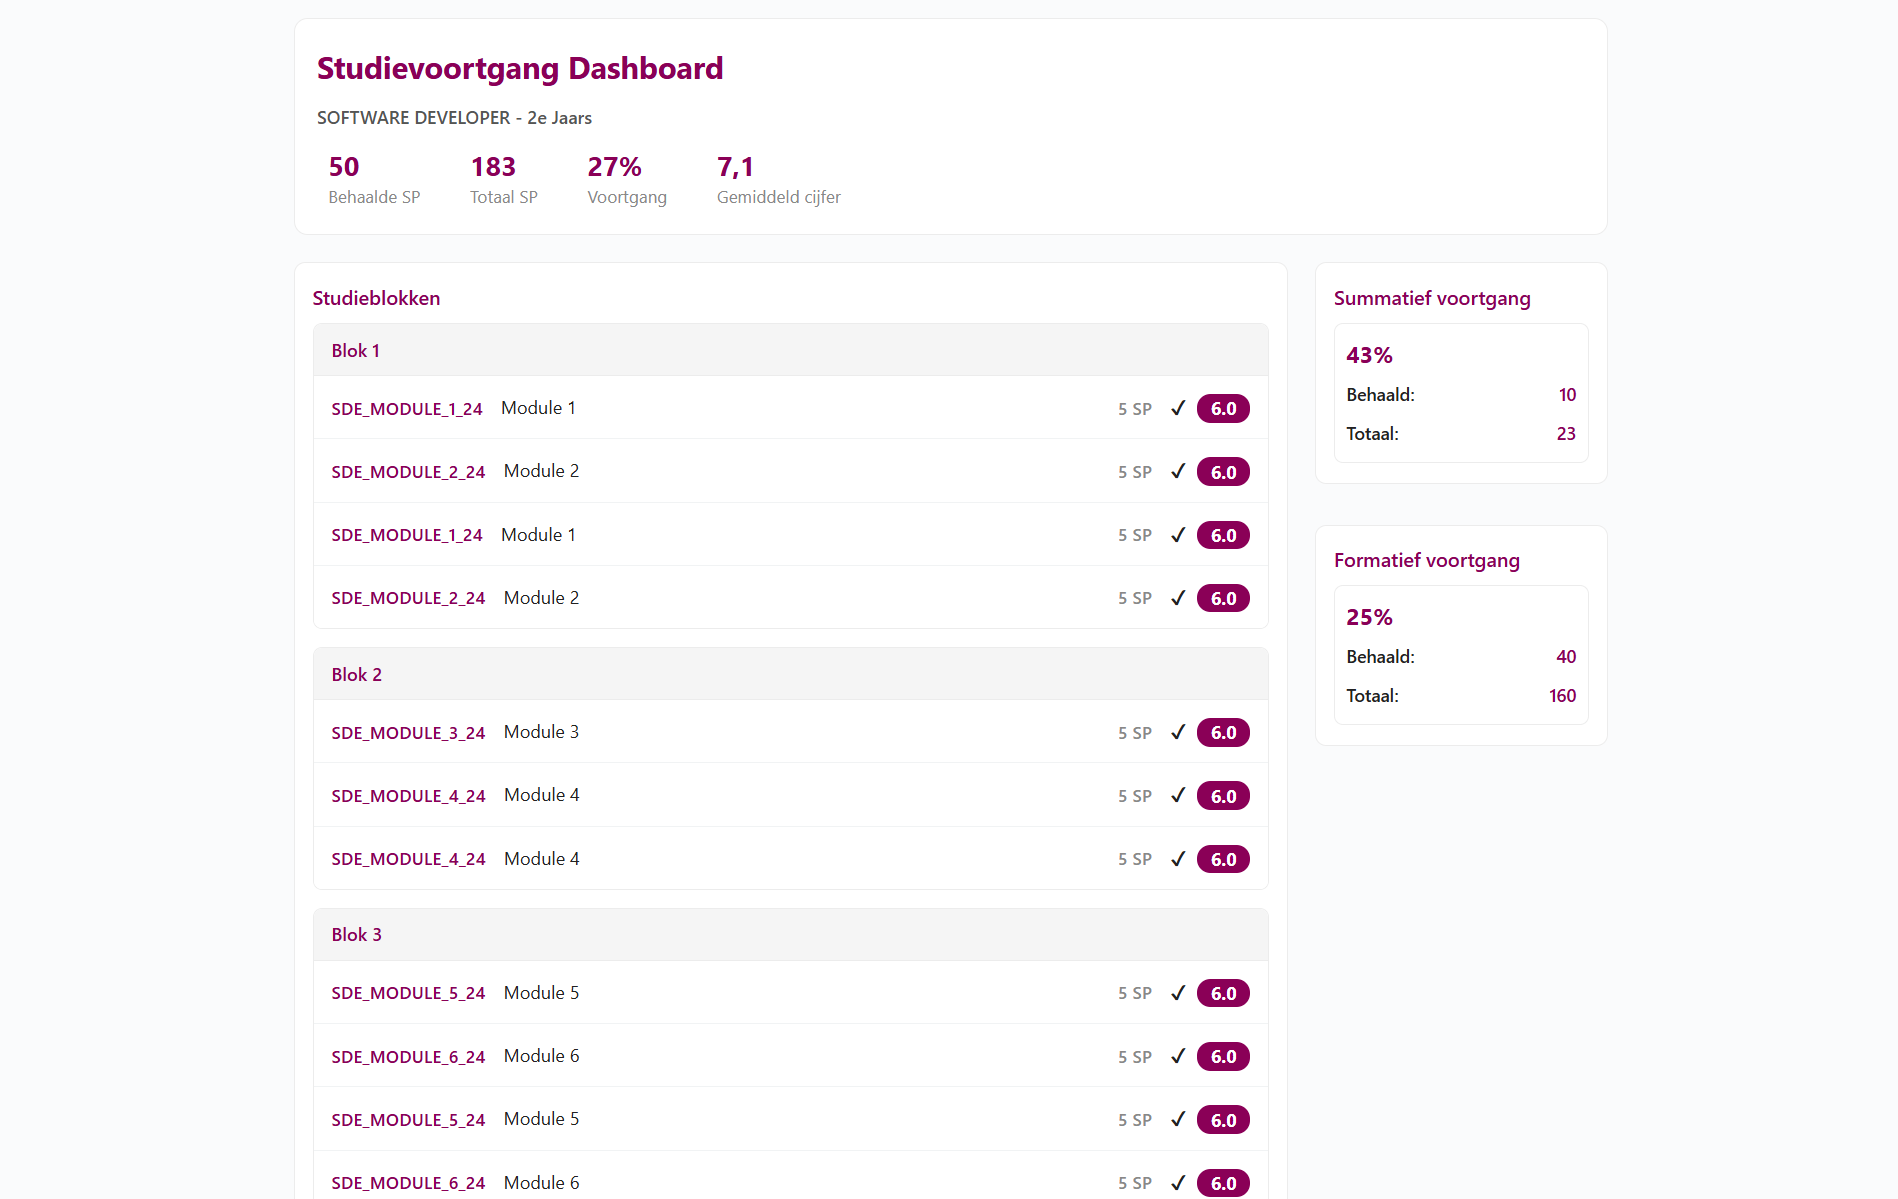
Task: Collapse the Blok 2 section header
Action: click(790, 675)
